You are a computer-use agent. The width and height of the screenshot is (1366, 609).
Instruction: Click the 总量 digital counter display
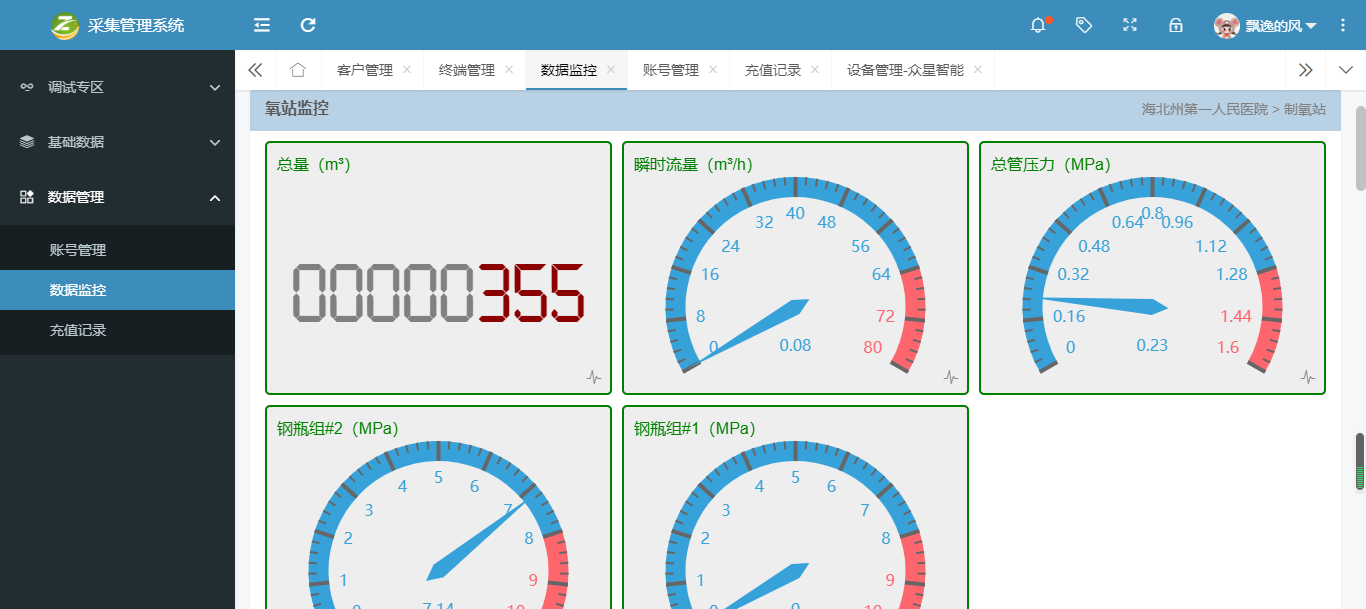[x=438, y=293]
